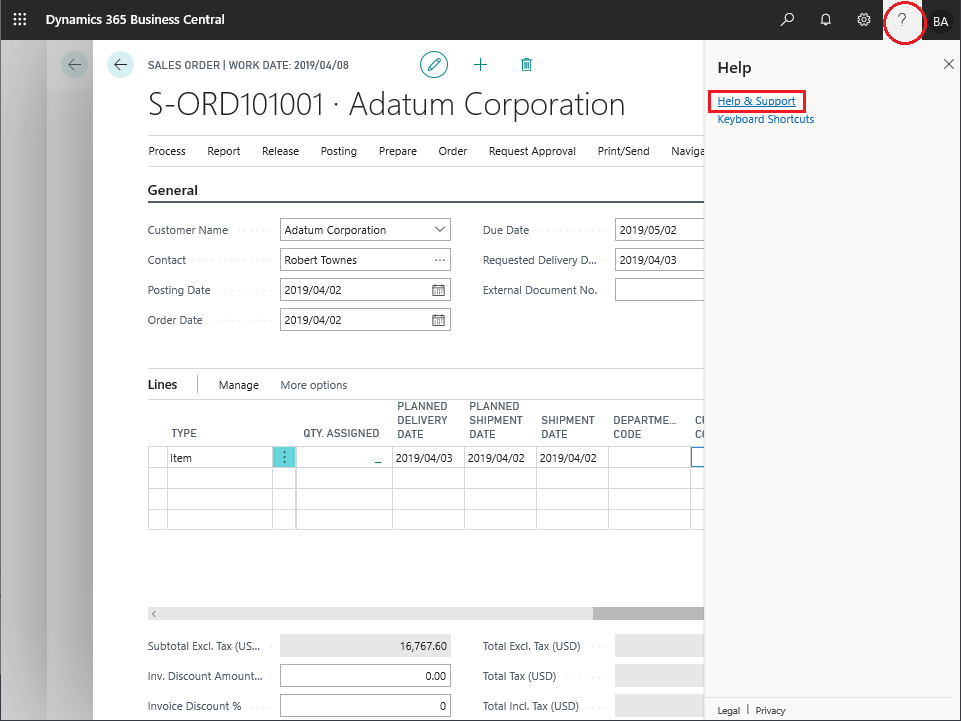Viewport: 961px width, 721px height.
Task: Click the Legal link
Action: point(729,711)
